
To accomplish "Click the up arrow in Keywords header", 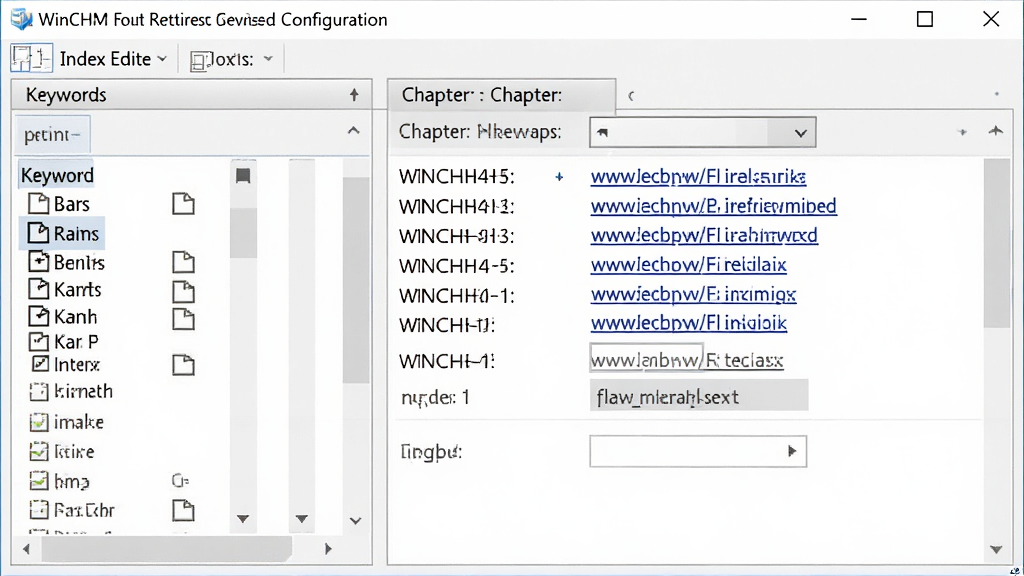I will click(354, 95).
